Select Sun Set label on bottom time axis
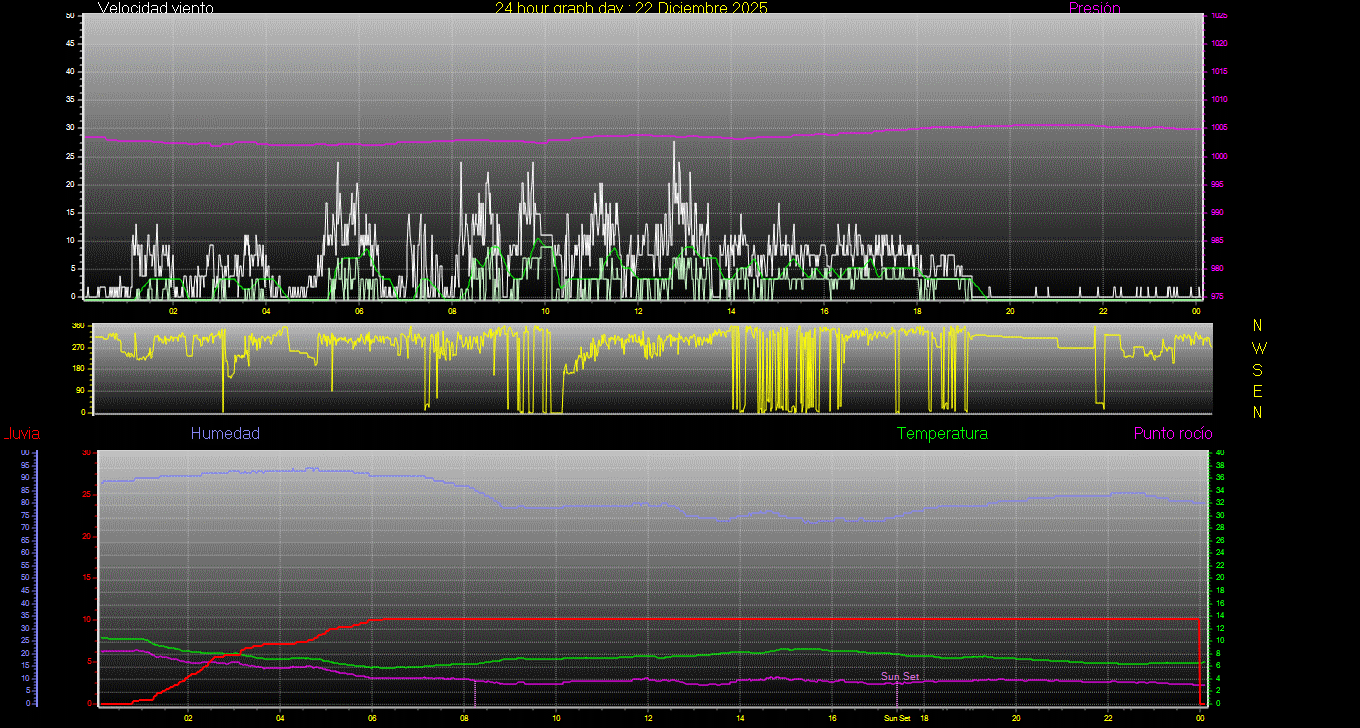The height and width of the screenshot is (728, 1360). [x=896, y=718]
